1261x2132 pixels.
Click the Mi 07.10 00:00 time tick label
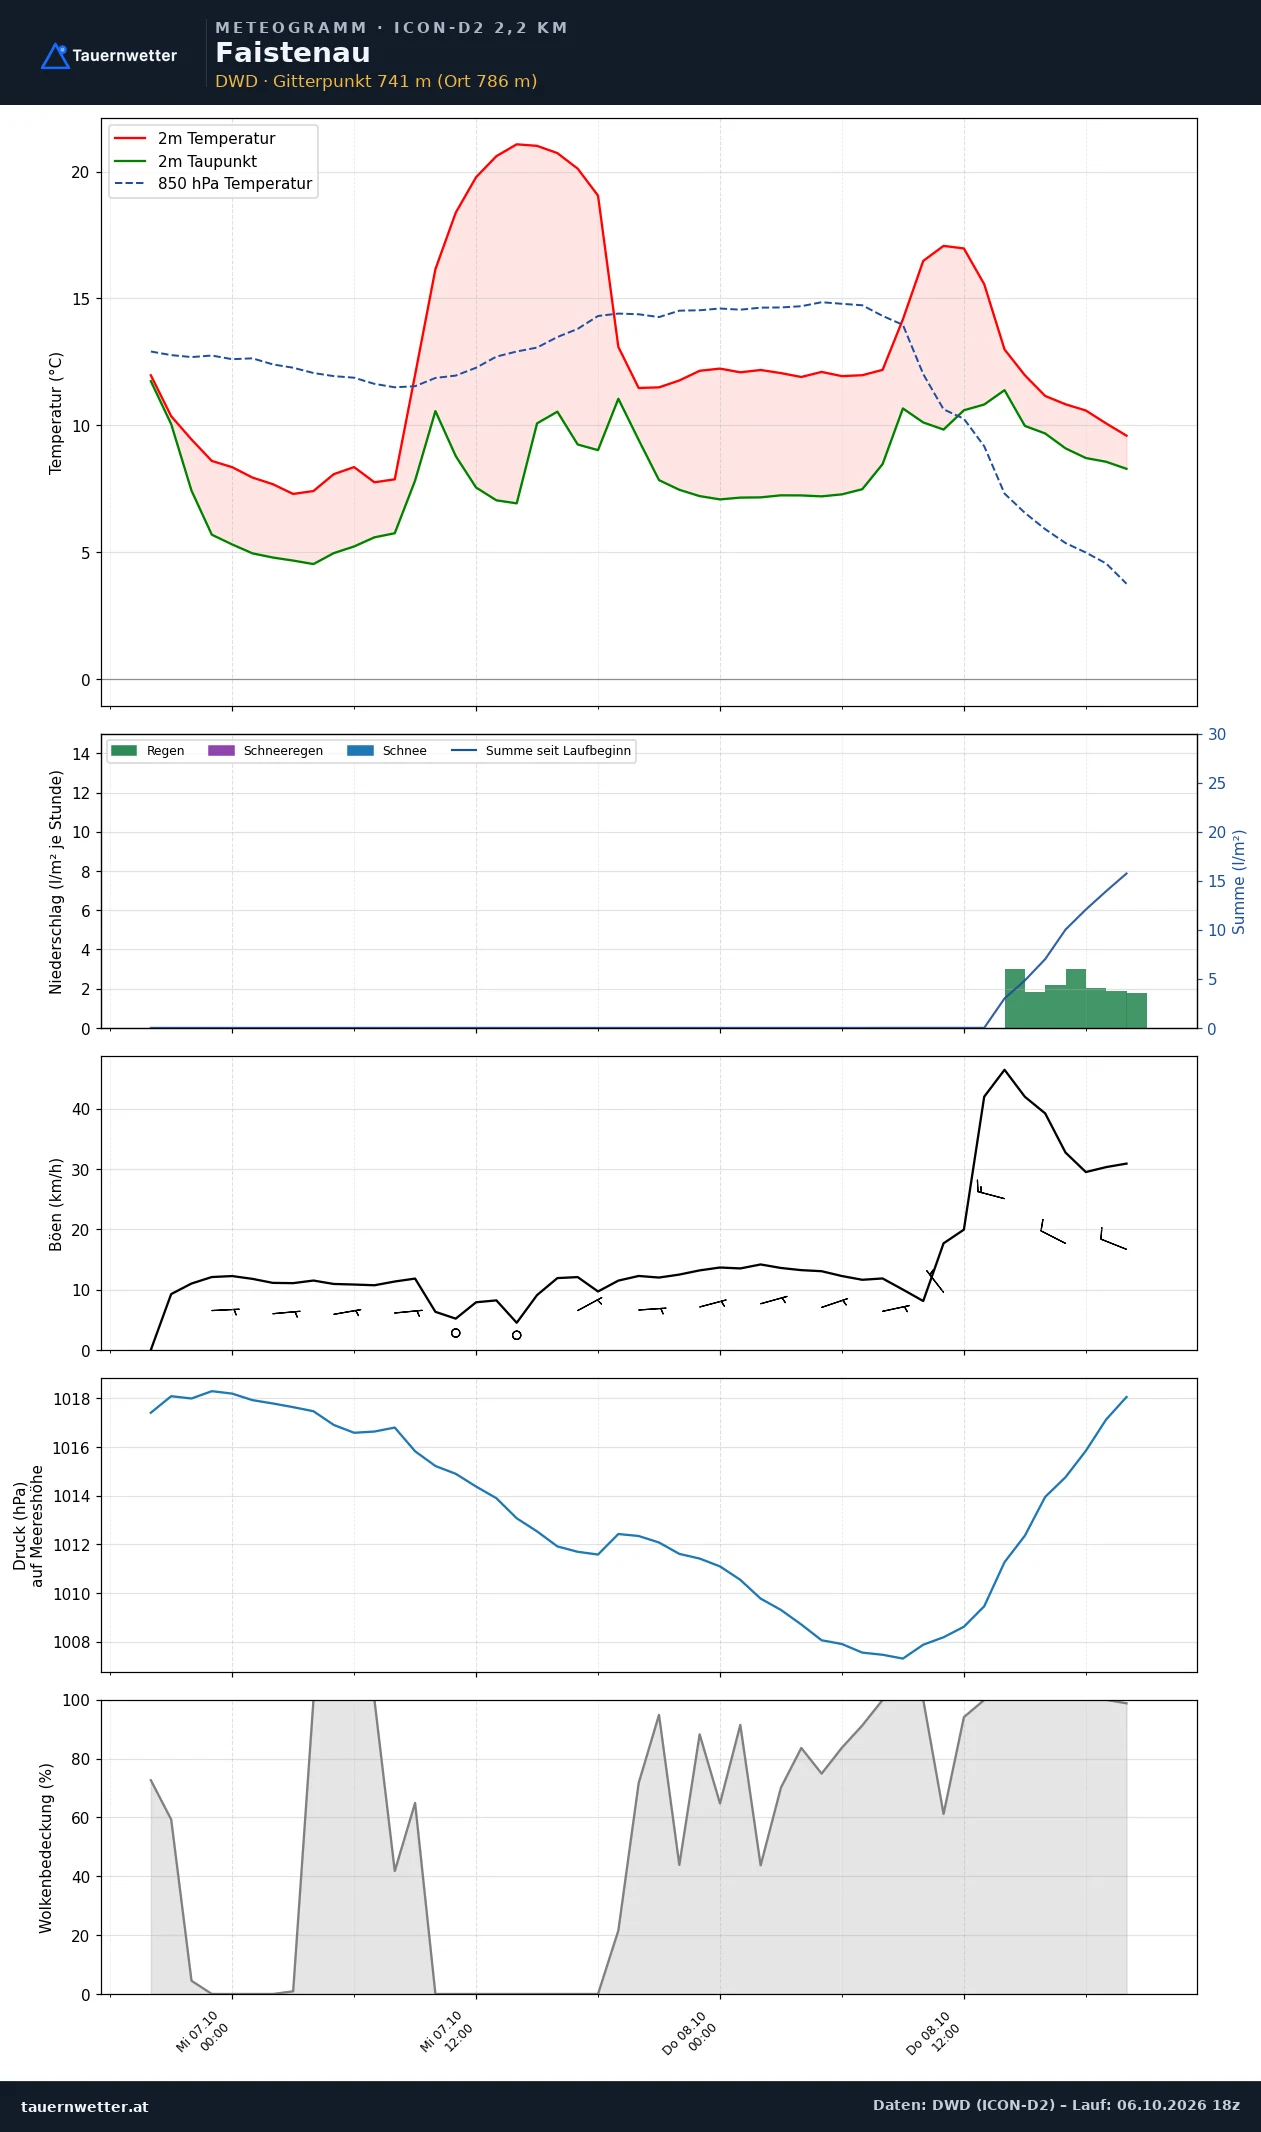tap(203, 2032)
